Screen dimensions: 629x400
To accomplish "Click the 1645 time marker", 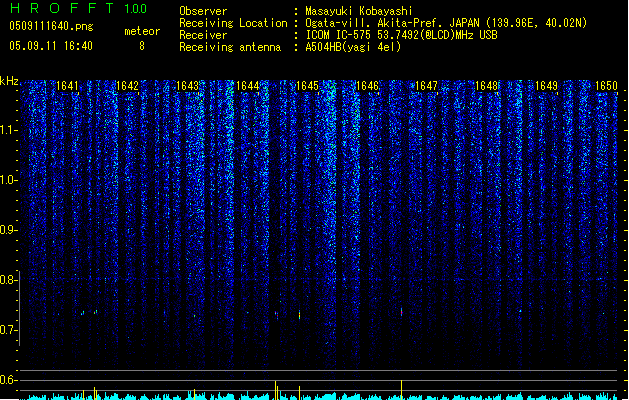I will (x=307, y=86).
